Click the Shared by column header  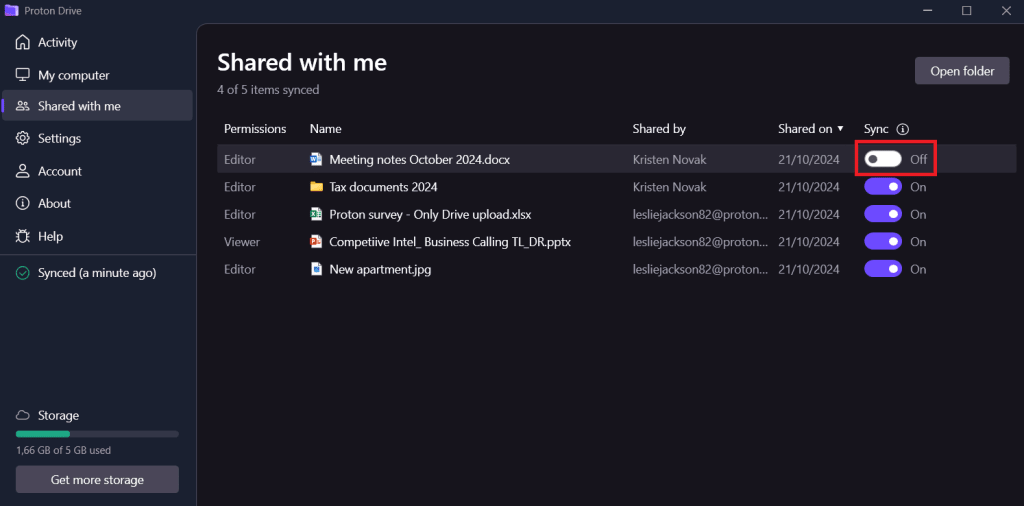tap(659, 129)
